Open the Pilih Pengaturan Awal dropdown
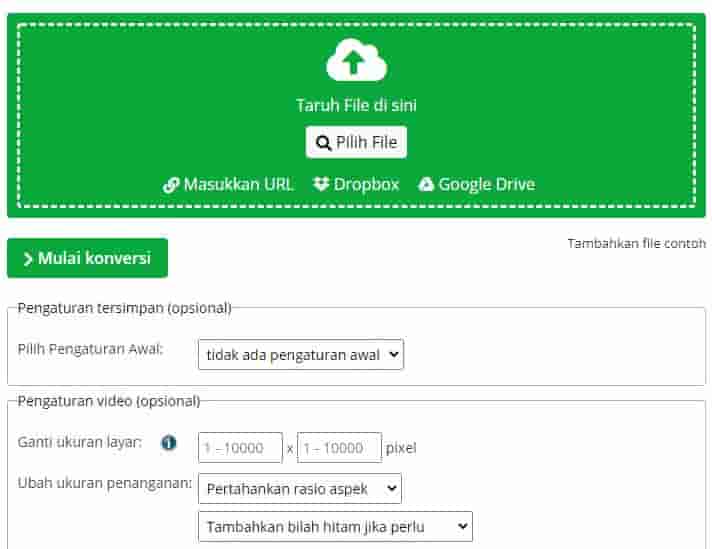This screenshot has width=712, height=549. pyautogui.click(x=301, y=355)
